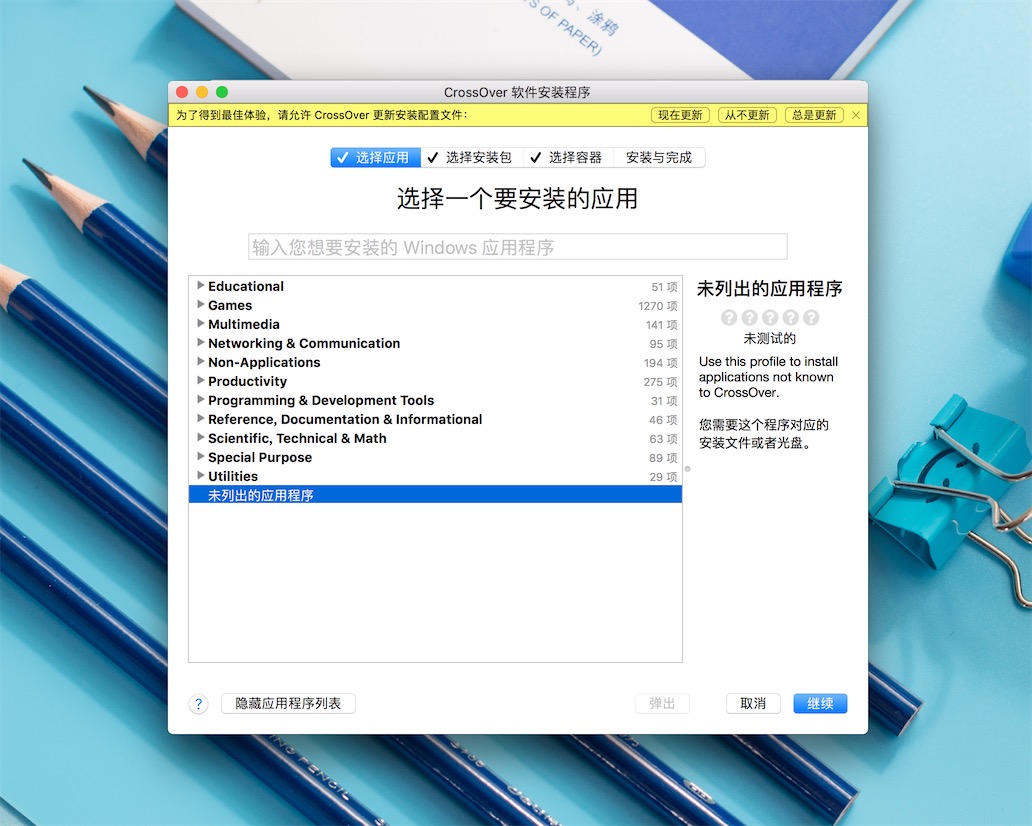Switch to the 选择安装包 step tab
Image resolution: width=1032 pixels, height=826 pixels.
pyautogui.click(x=472, y=157)
